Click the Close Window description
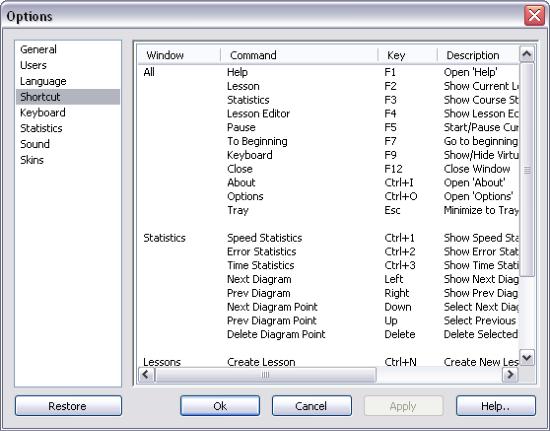 click(477, 169)
